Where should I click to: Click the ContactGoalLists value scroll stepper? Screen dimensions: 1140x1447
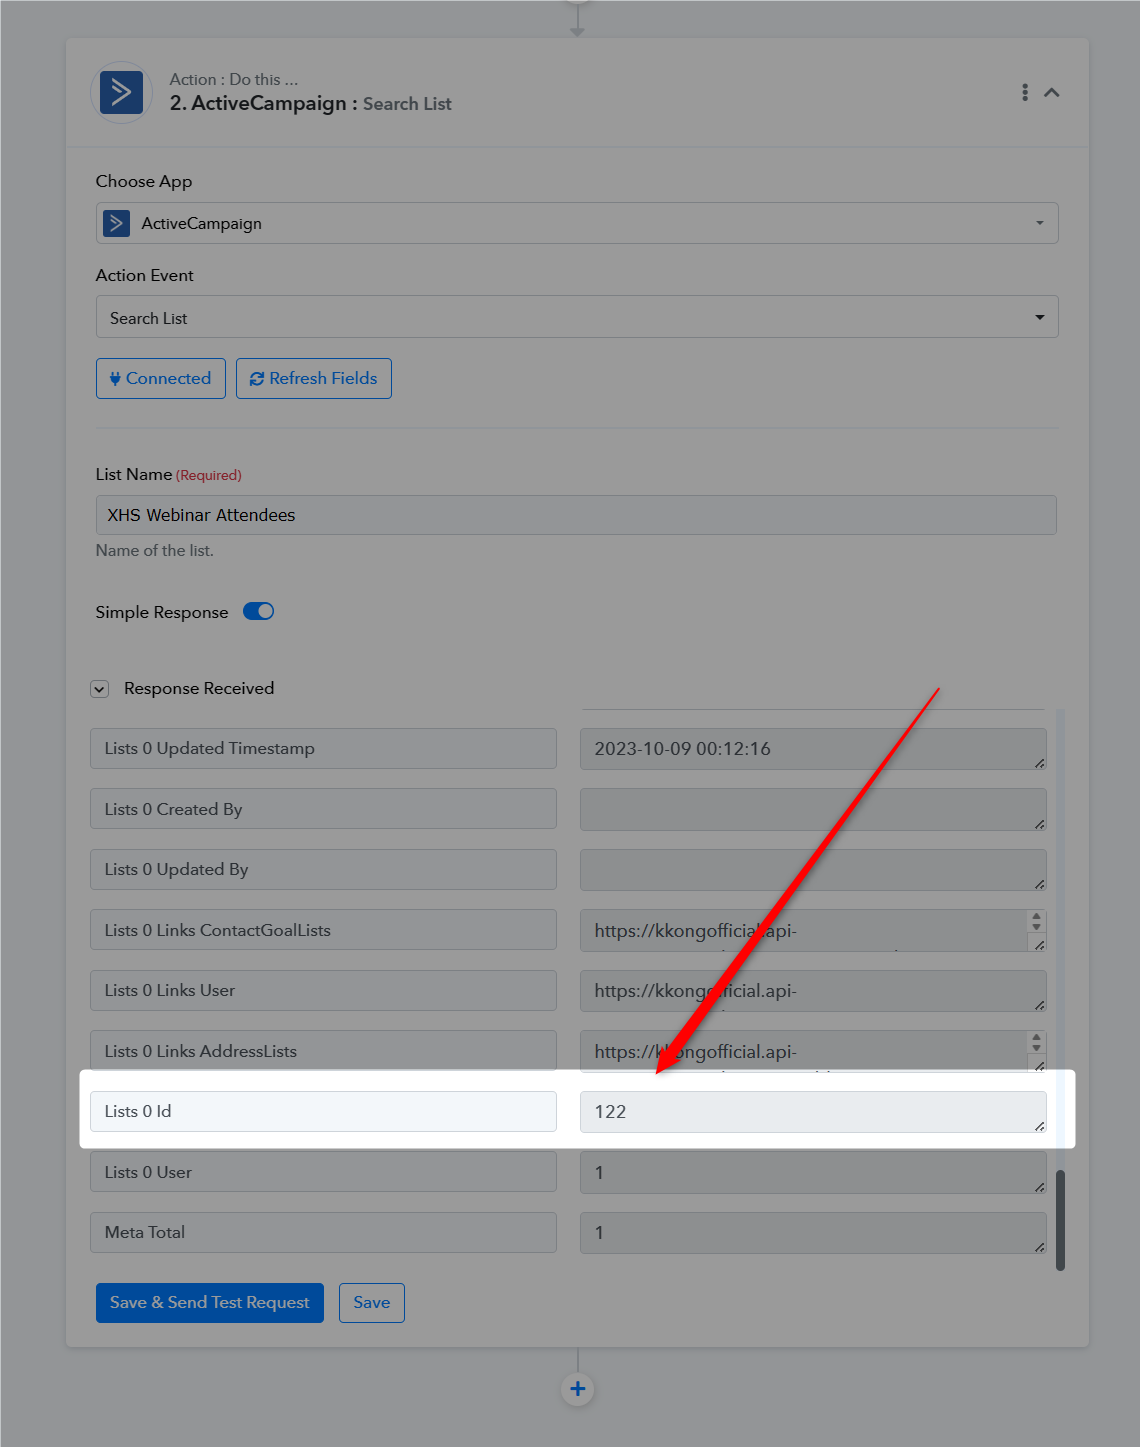1036,921
